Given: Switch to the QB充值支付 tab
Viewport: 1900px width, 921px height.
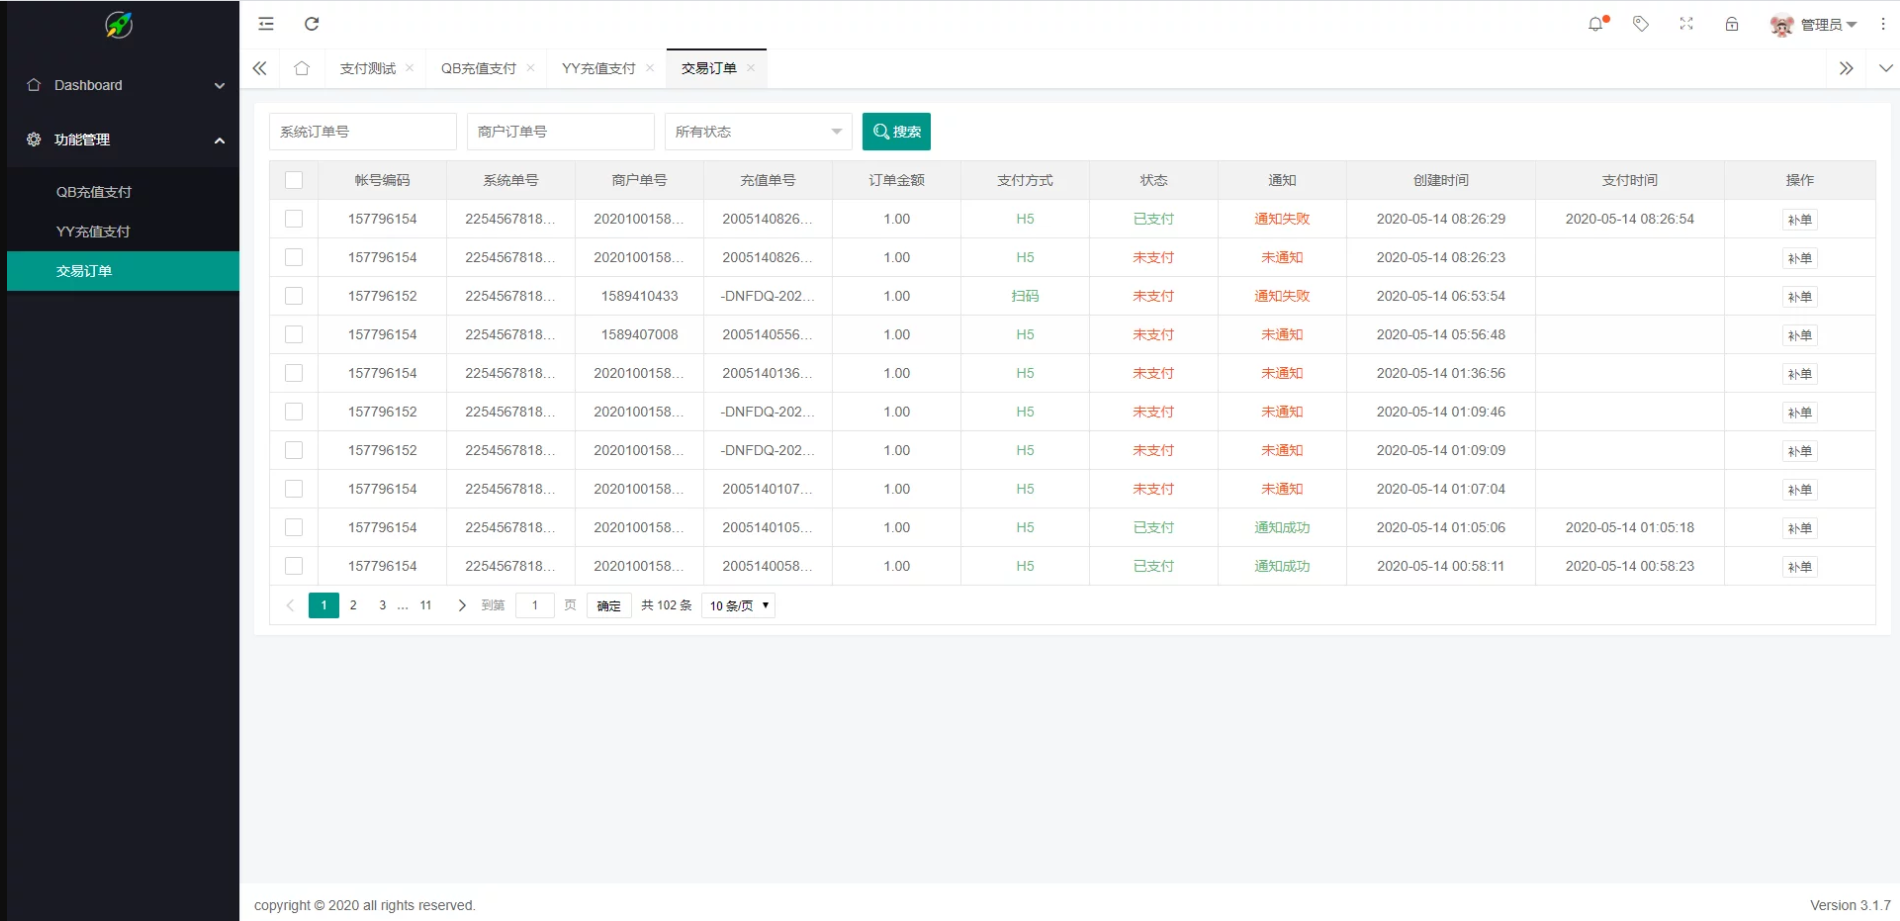Looking at the screenshot, I should tap(477, 67).
